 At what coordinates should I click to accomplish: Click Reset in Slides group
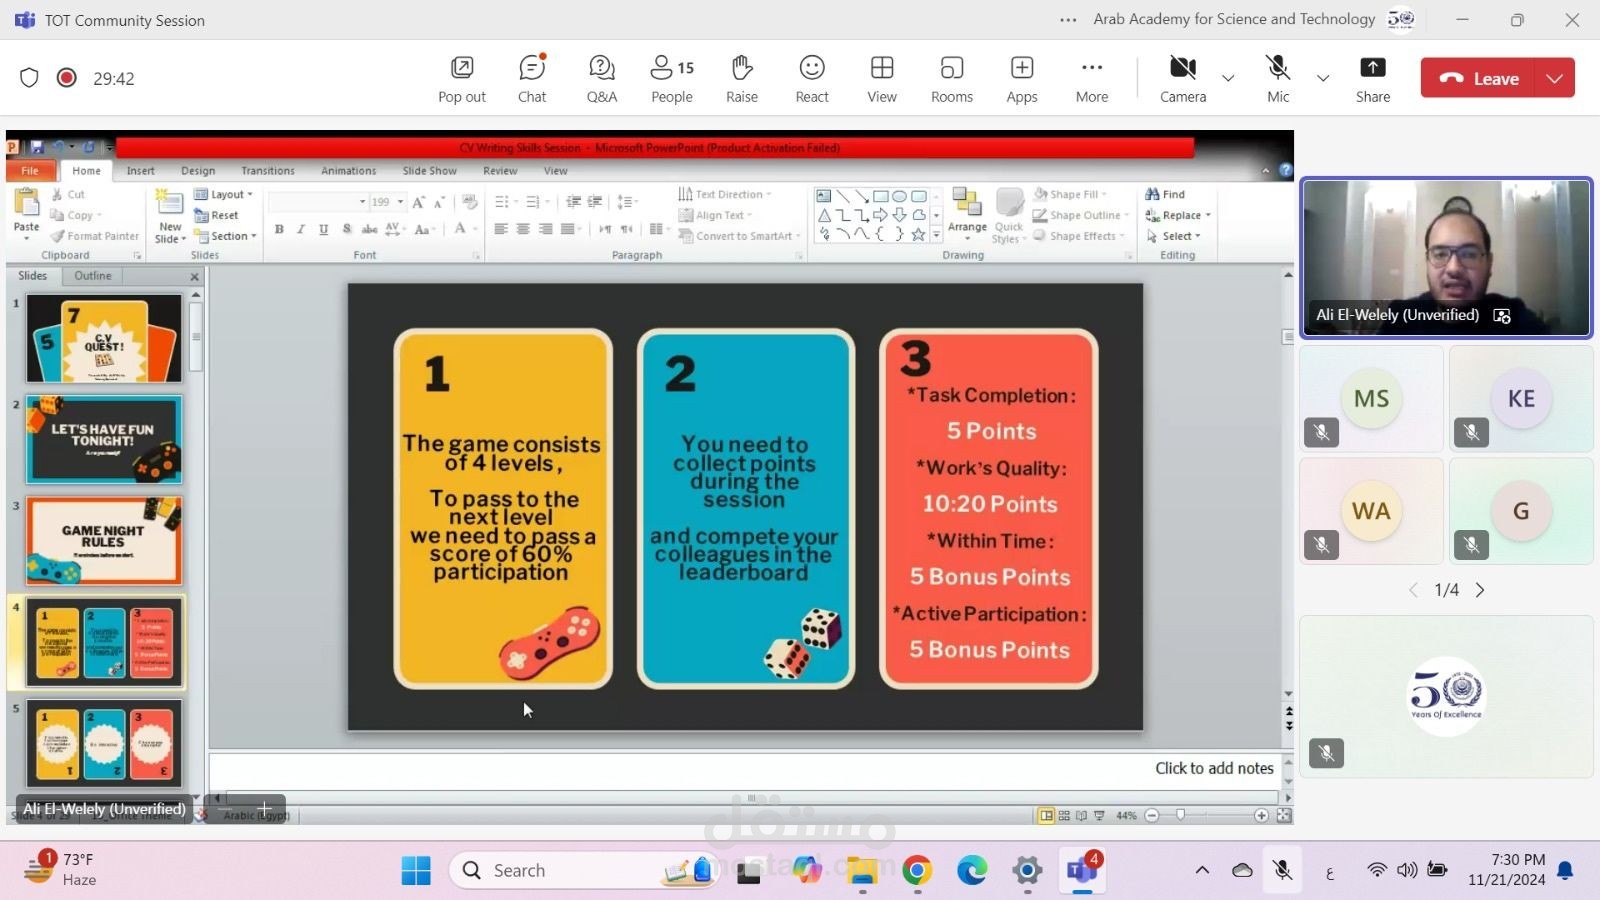point(217,215)
